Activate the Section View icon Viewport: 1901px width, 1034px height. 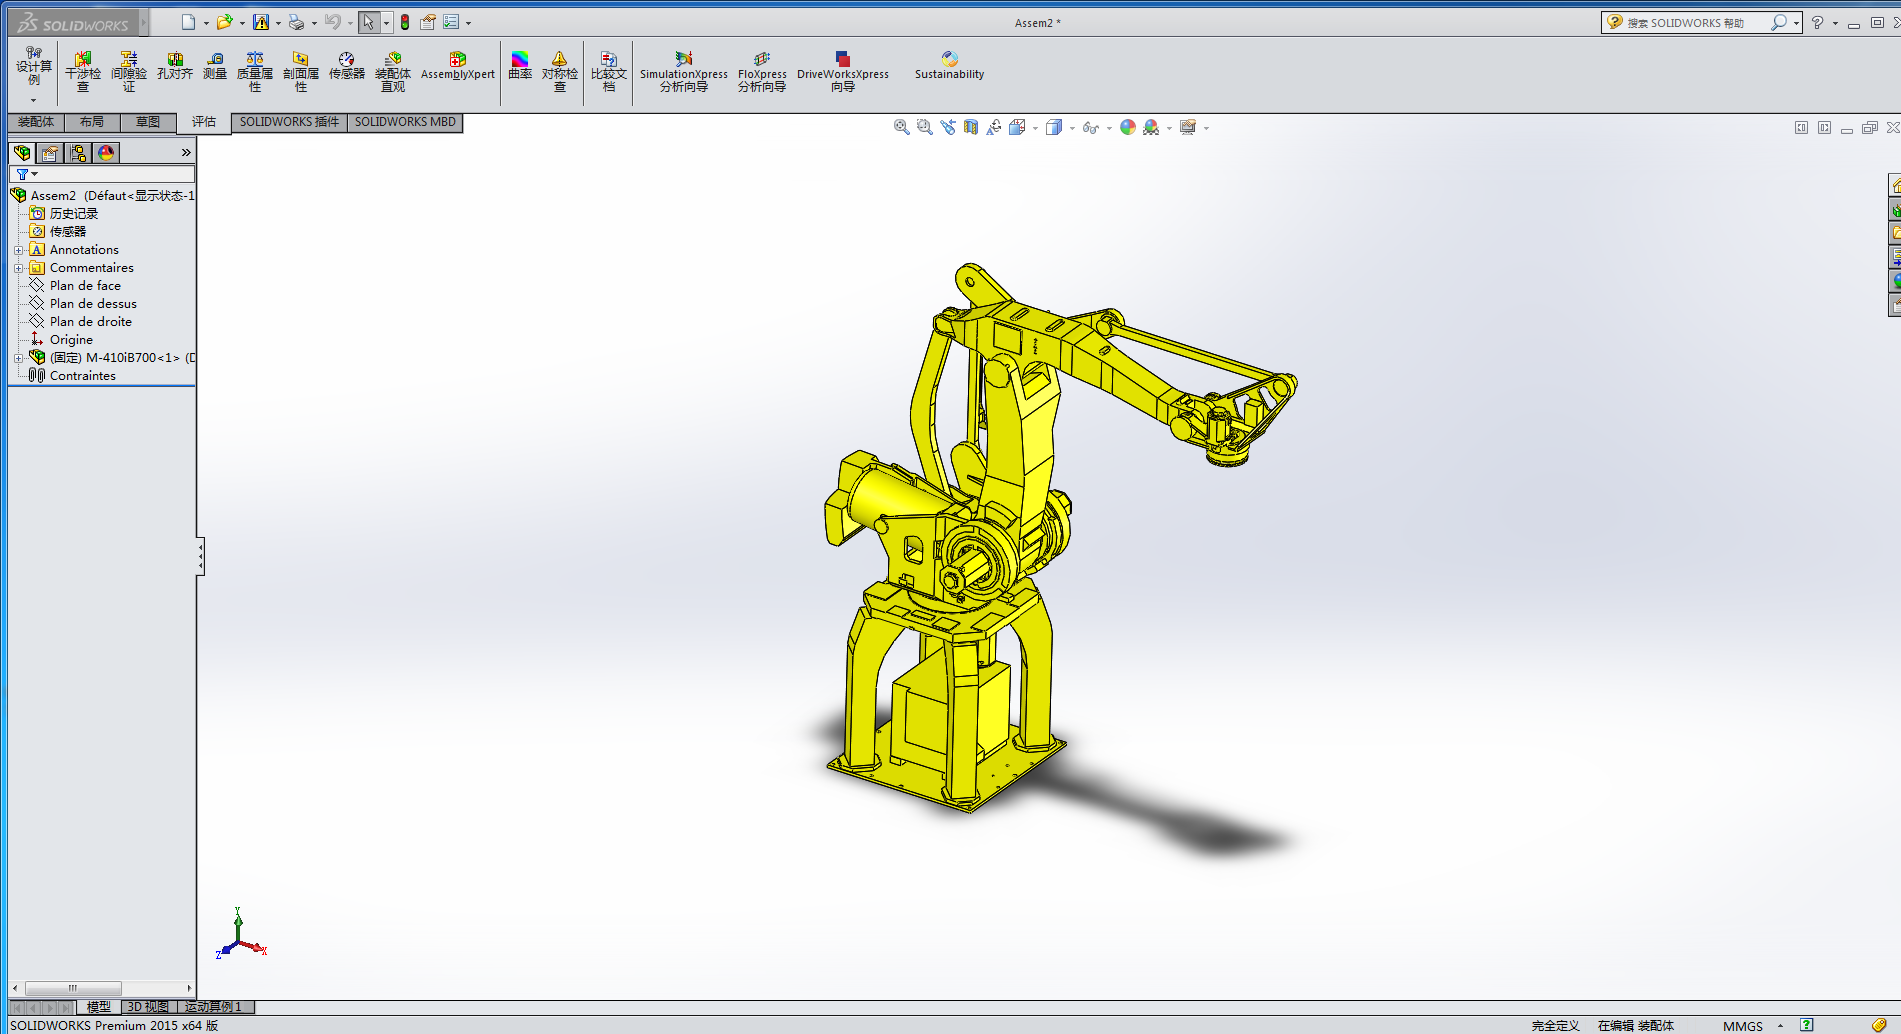click(x=970, y=127)
